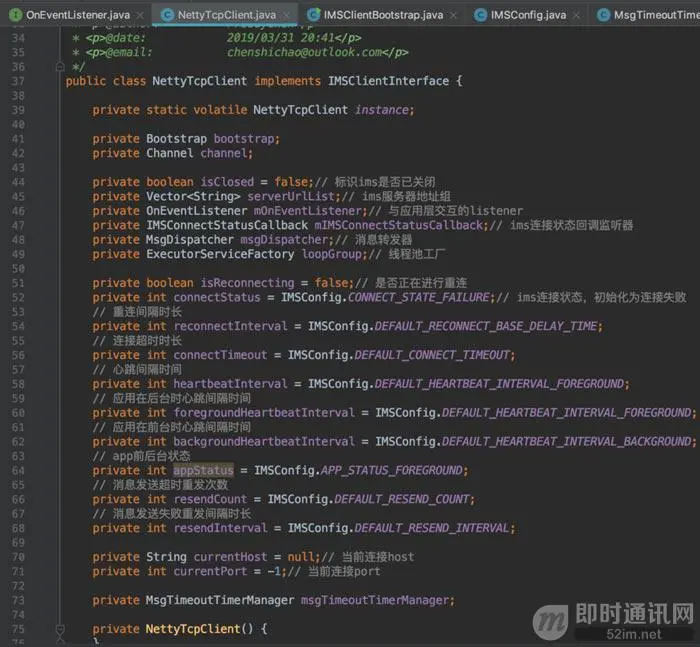Click line number 37 in the gutter

point(18,81)
